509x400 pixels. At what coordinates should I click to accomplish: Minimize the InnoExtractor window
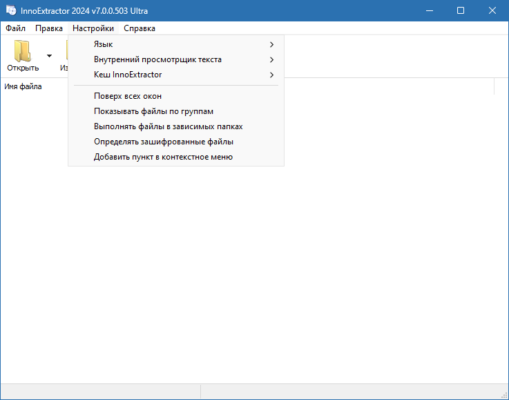click(430, 11)
